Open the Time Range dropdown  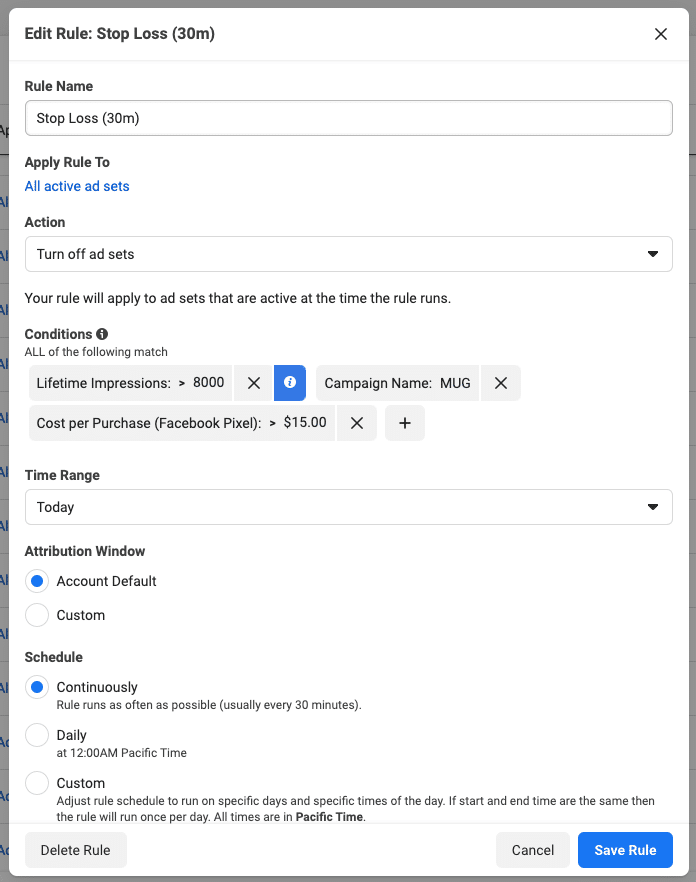pos(348,507)
